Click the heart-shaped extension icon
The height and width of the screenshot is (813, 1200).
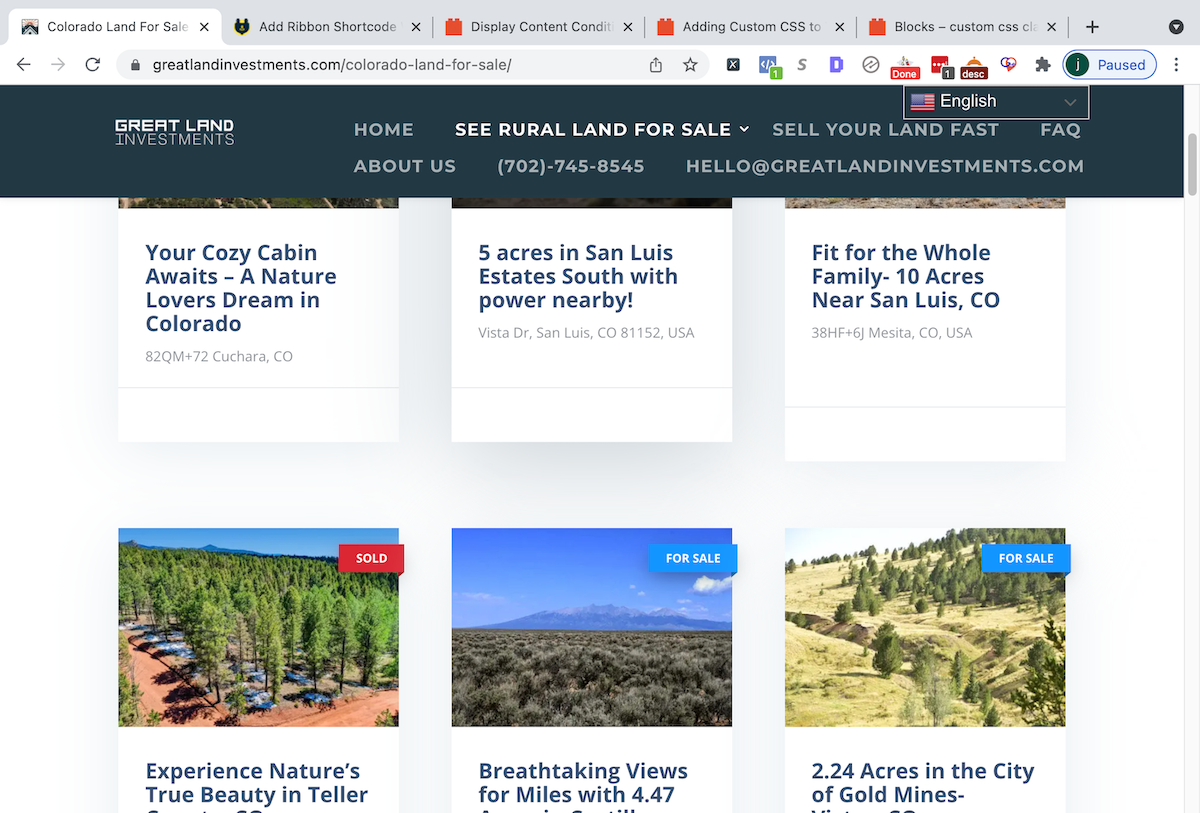pos(1008,65)
